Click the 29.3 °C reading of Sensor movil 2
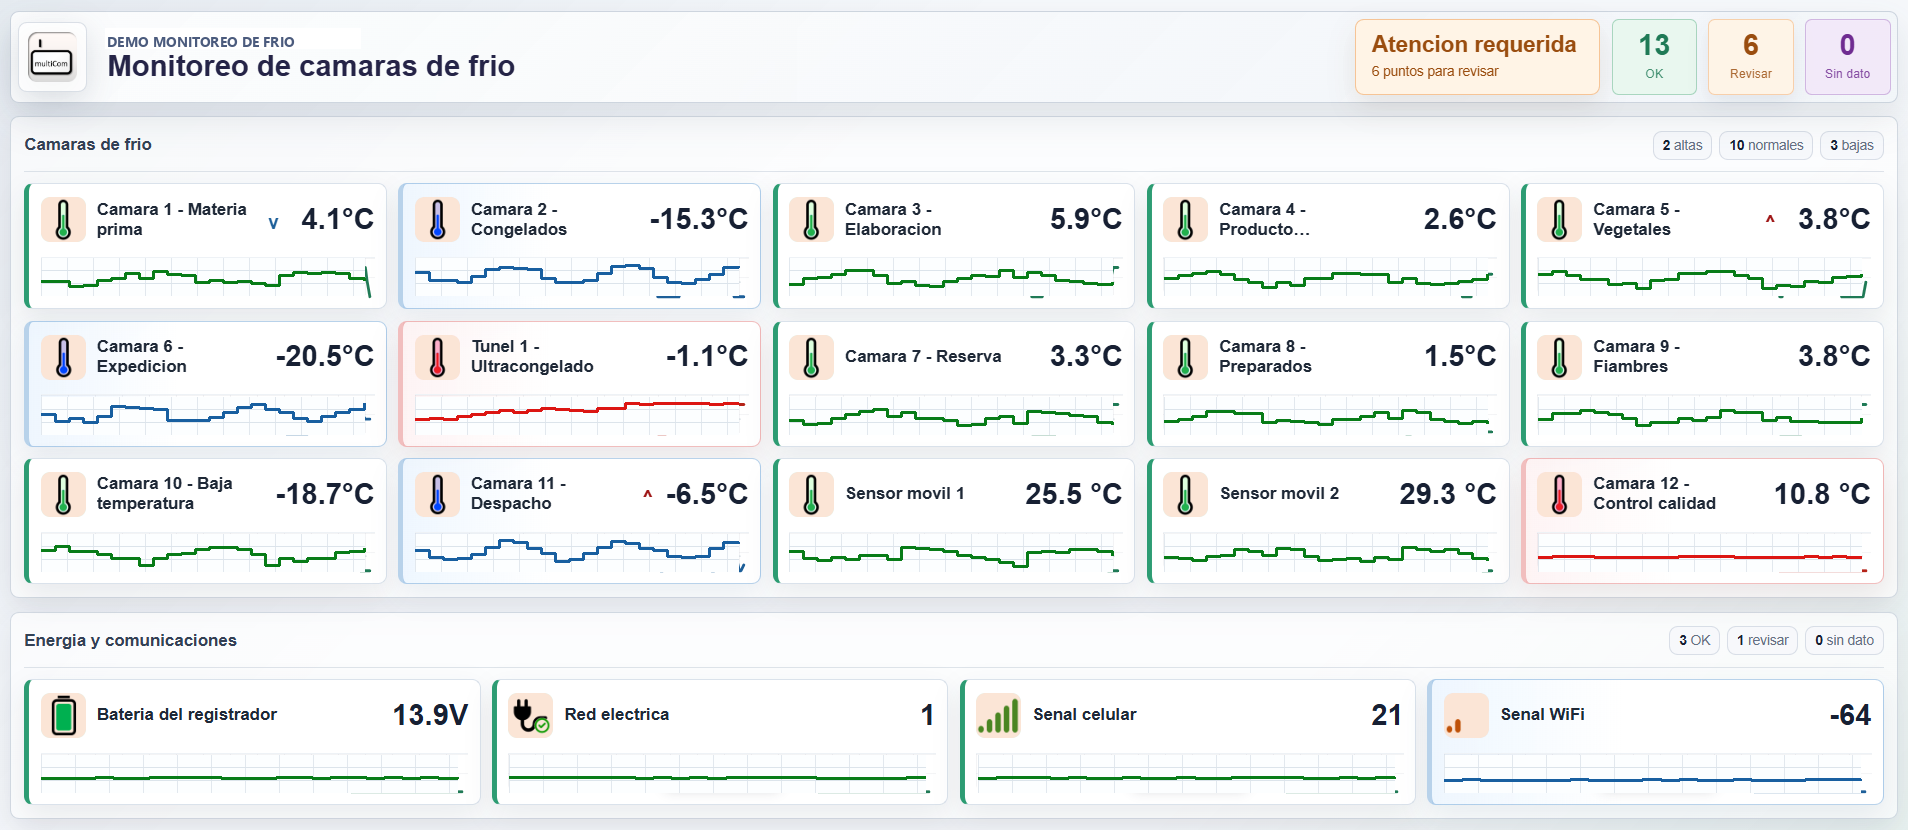 click(x=1448, y=494)
